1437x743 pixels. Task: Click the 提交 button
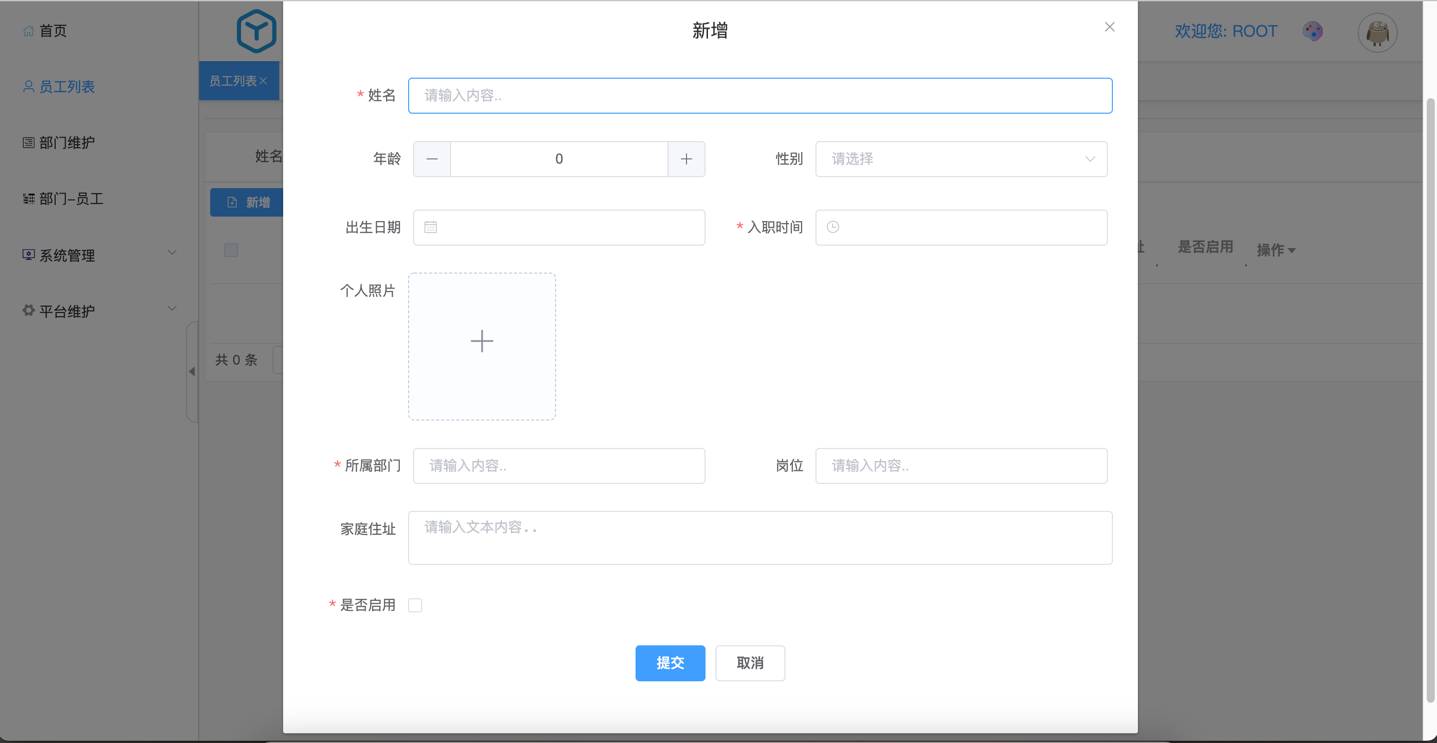pos(670,663)
